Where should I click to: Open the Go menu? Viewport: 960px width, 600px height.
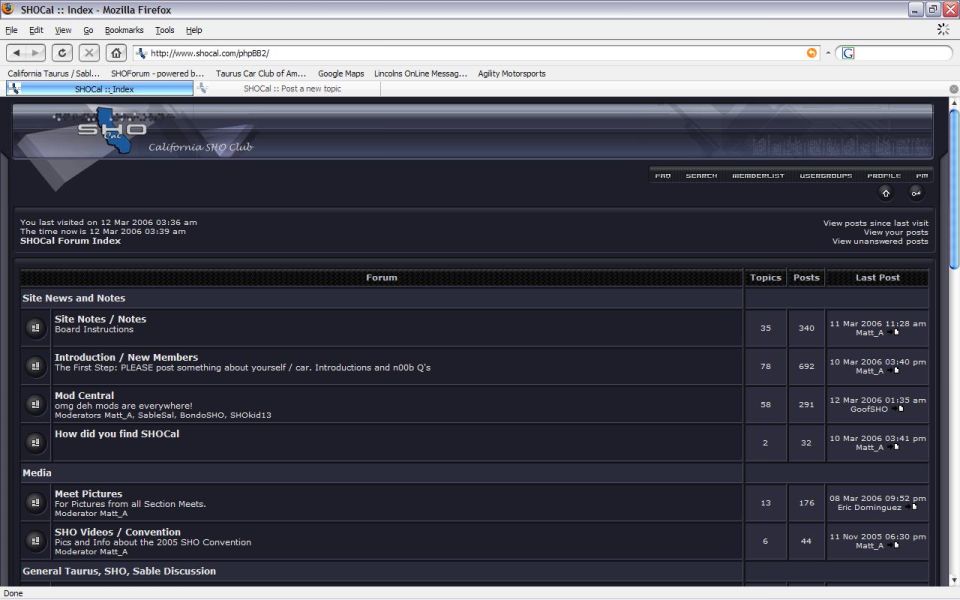coord(88,30)
